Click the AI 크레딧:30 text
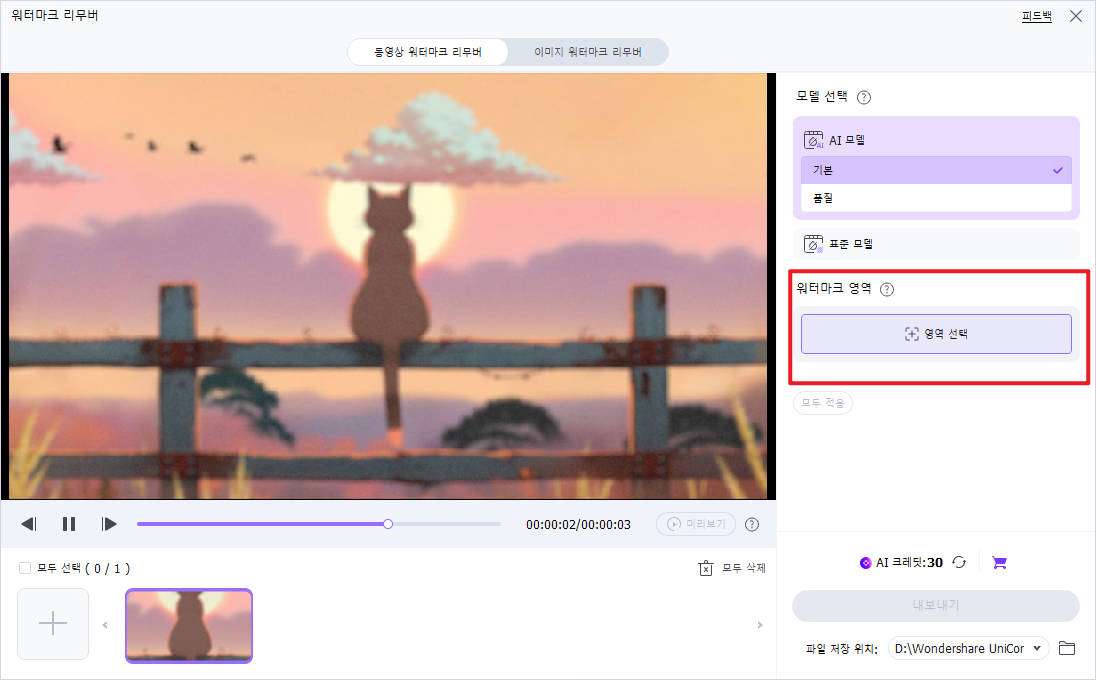1096x680 pixels. pos(909,563)
